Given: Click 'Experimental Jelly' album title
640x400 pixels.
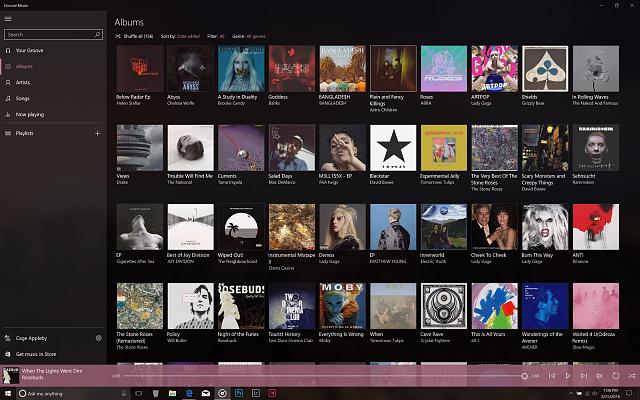Looking at the screenshot, I should coord(440,176).
